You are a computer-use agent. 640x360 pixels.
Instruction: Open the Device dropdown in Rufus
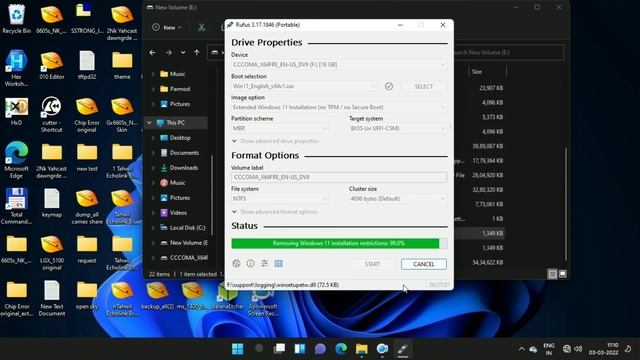point(339,64)
